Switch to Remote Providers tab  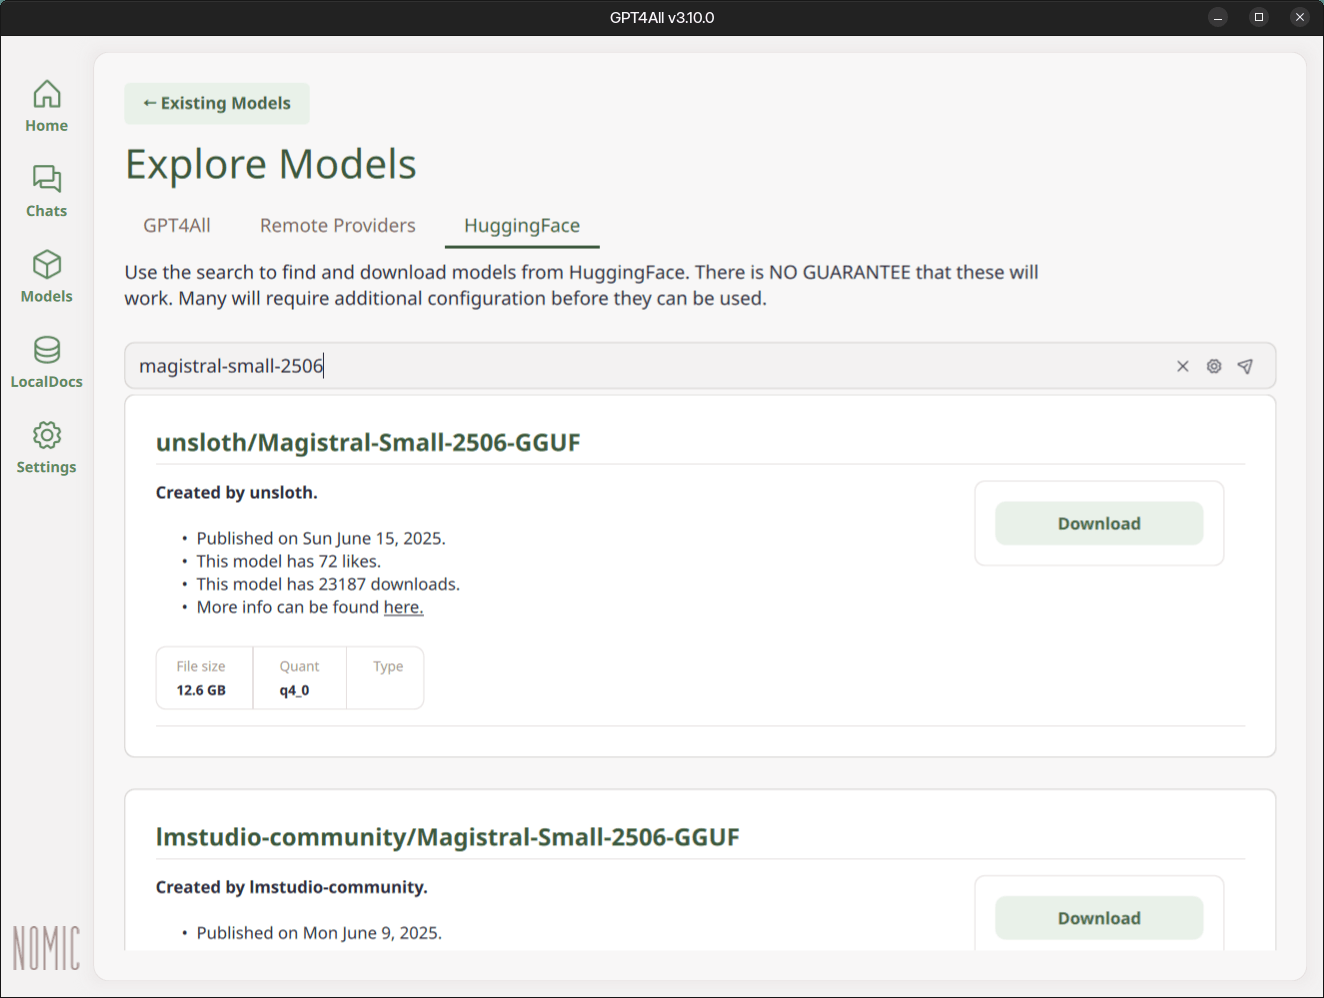(337, 226)
